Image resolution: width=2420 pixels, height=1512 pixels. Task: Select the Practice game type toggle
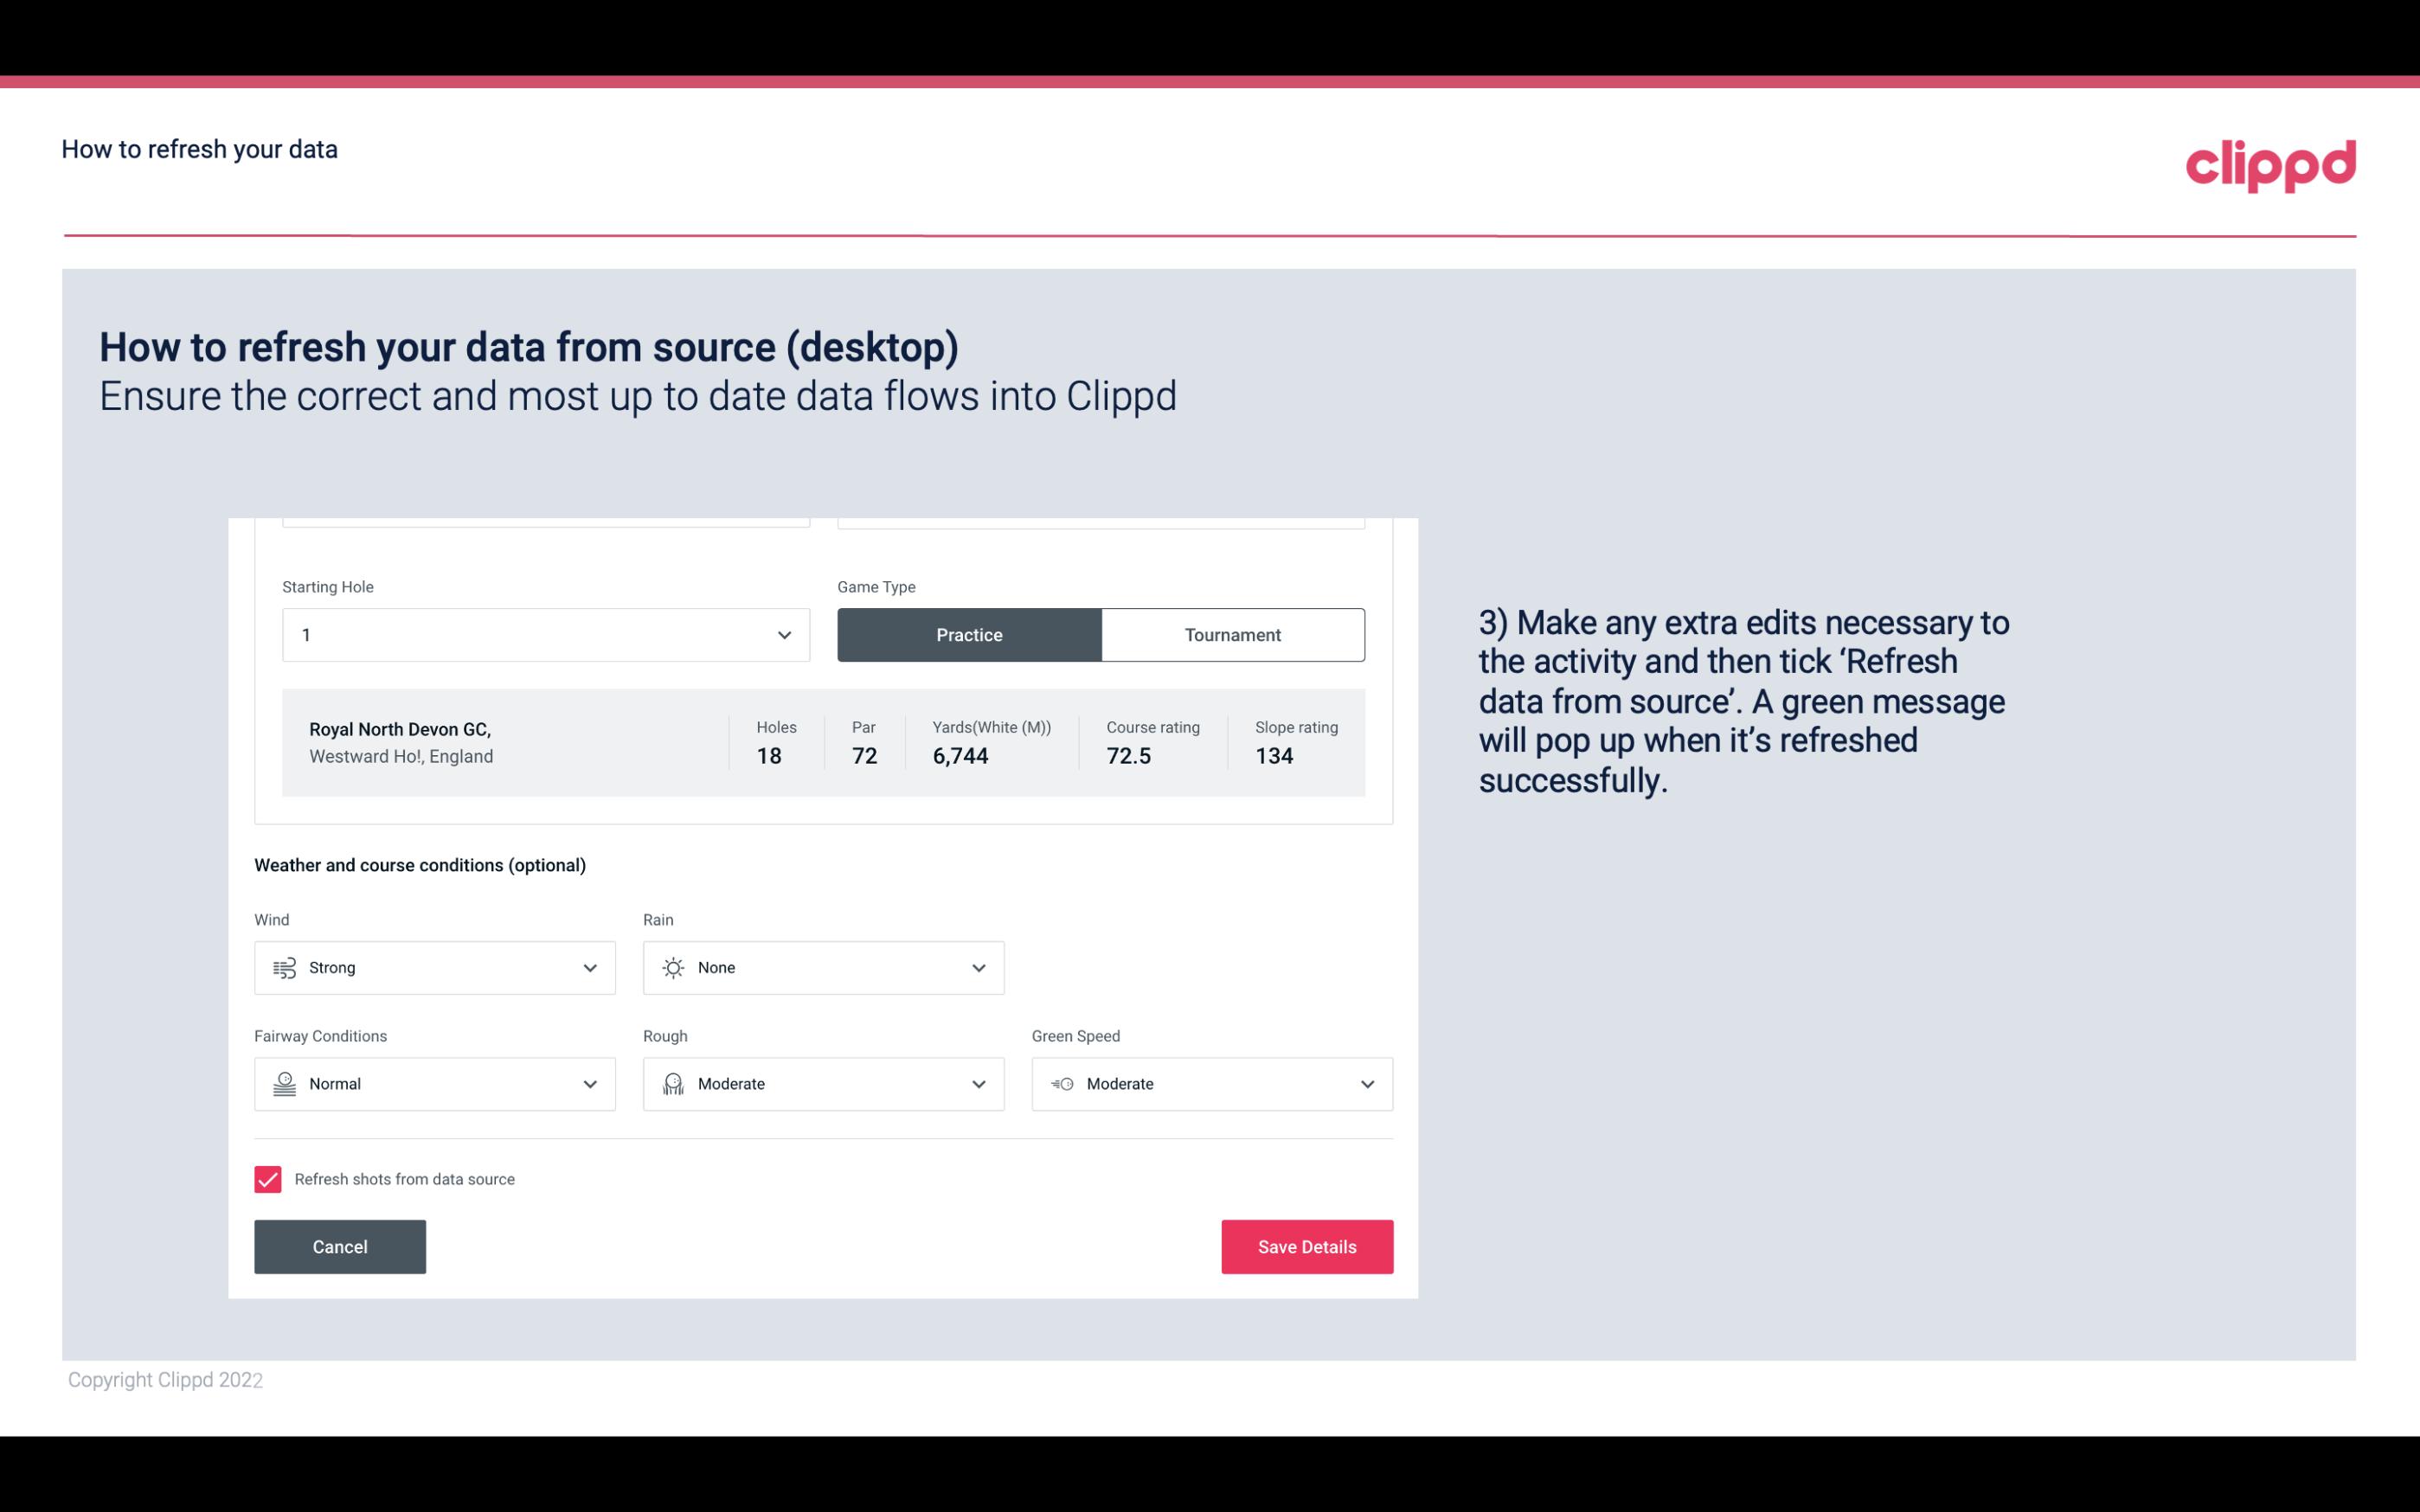[969, 634]
